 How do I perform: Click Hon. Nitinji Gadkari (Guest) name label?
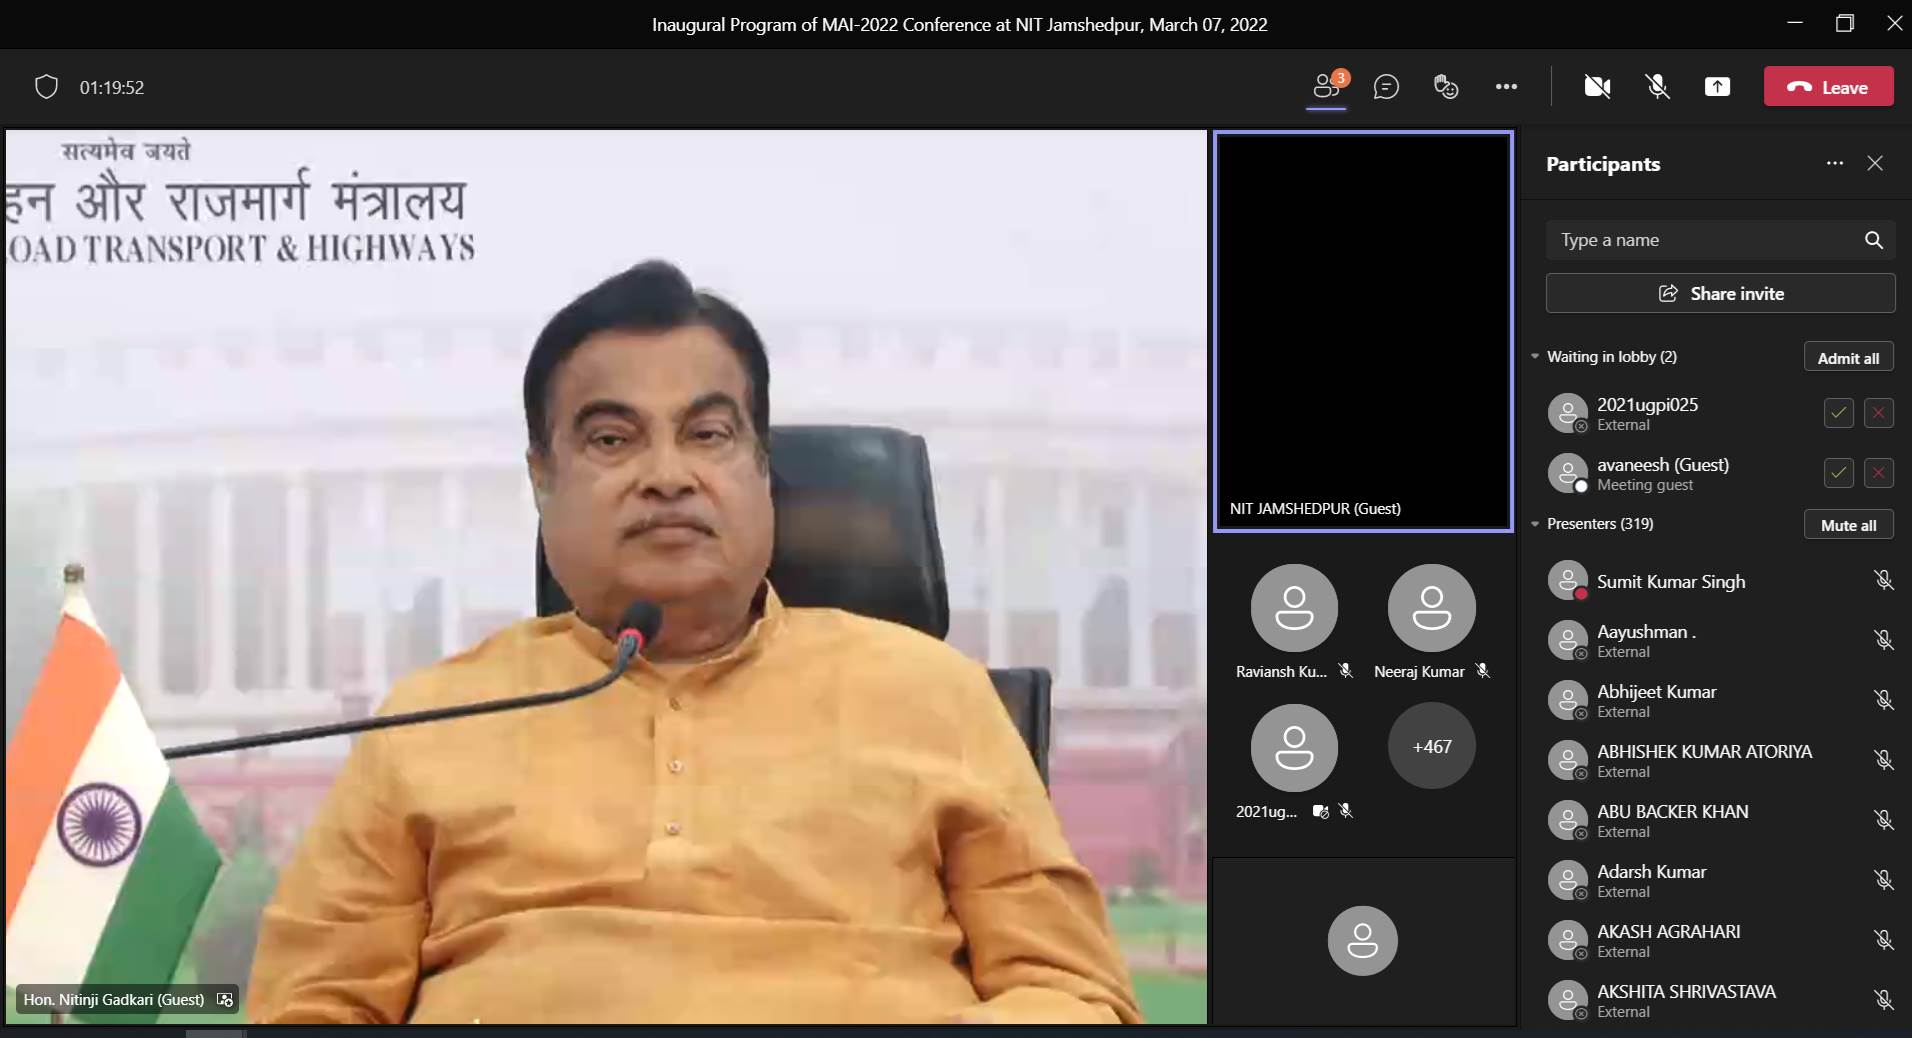(114, 999)
